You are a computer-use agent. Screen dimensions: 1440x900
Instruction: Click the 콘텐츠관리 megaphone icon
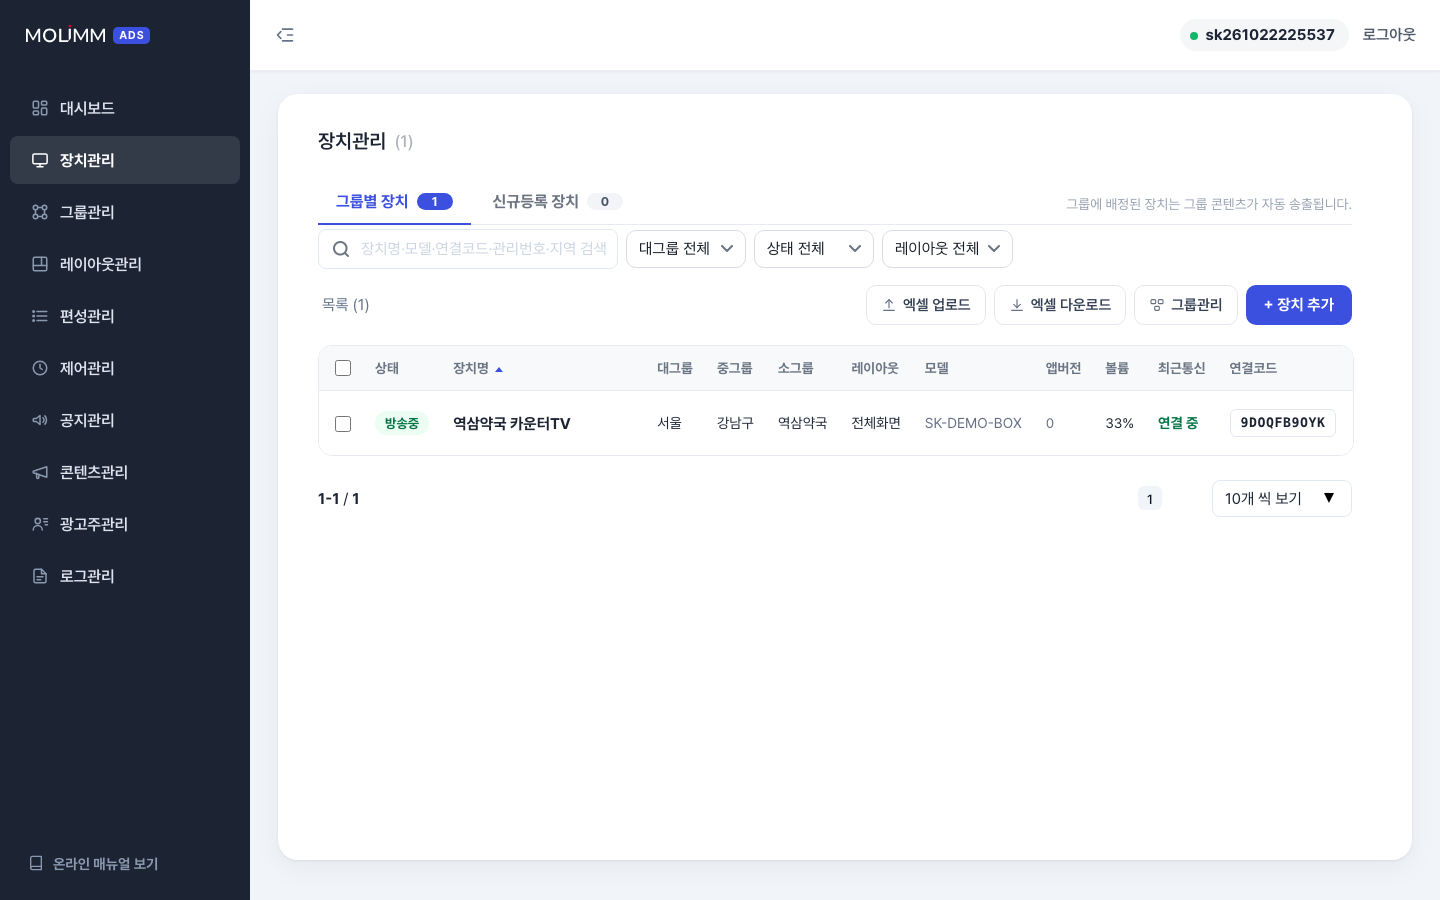[x=40, y=472]
